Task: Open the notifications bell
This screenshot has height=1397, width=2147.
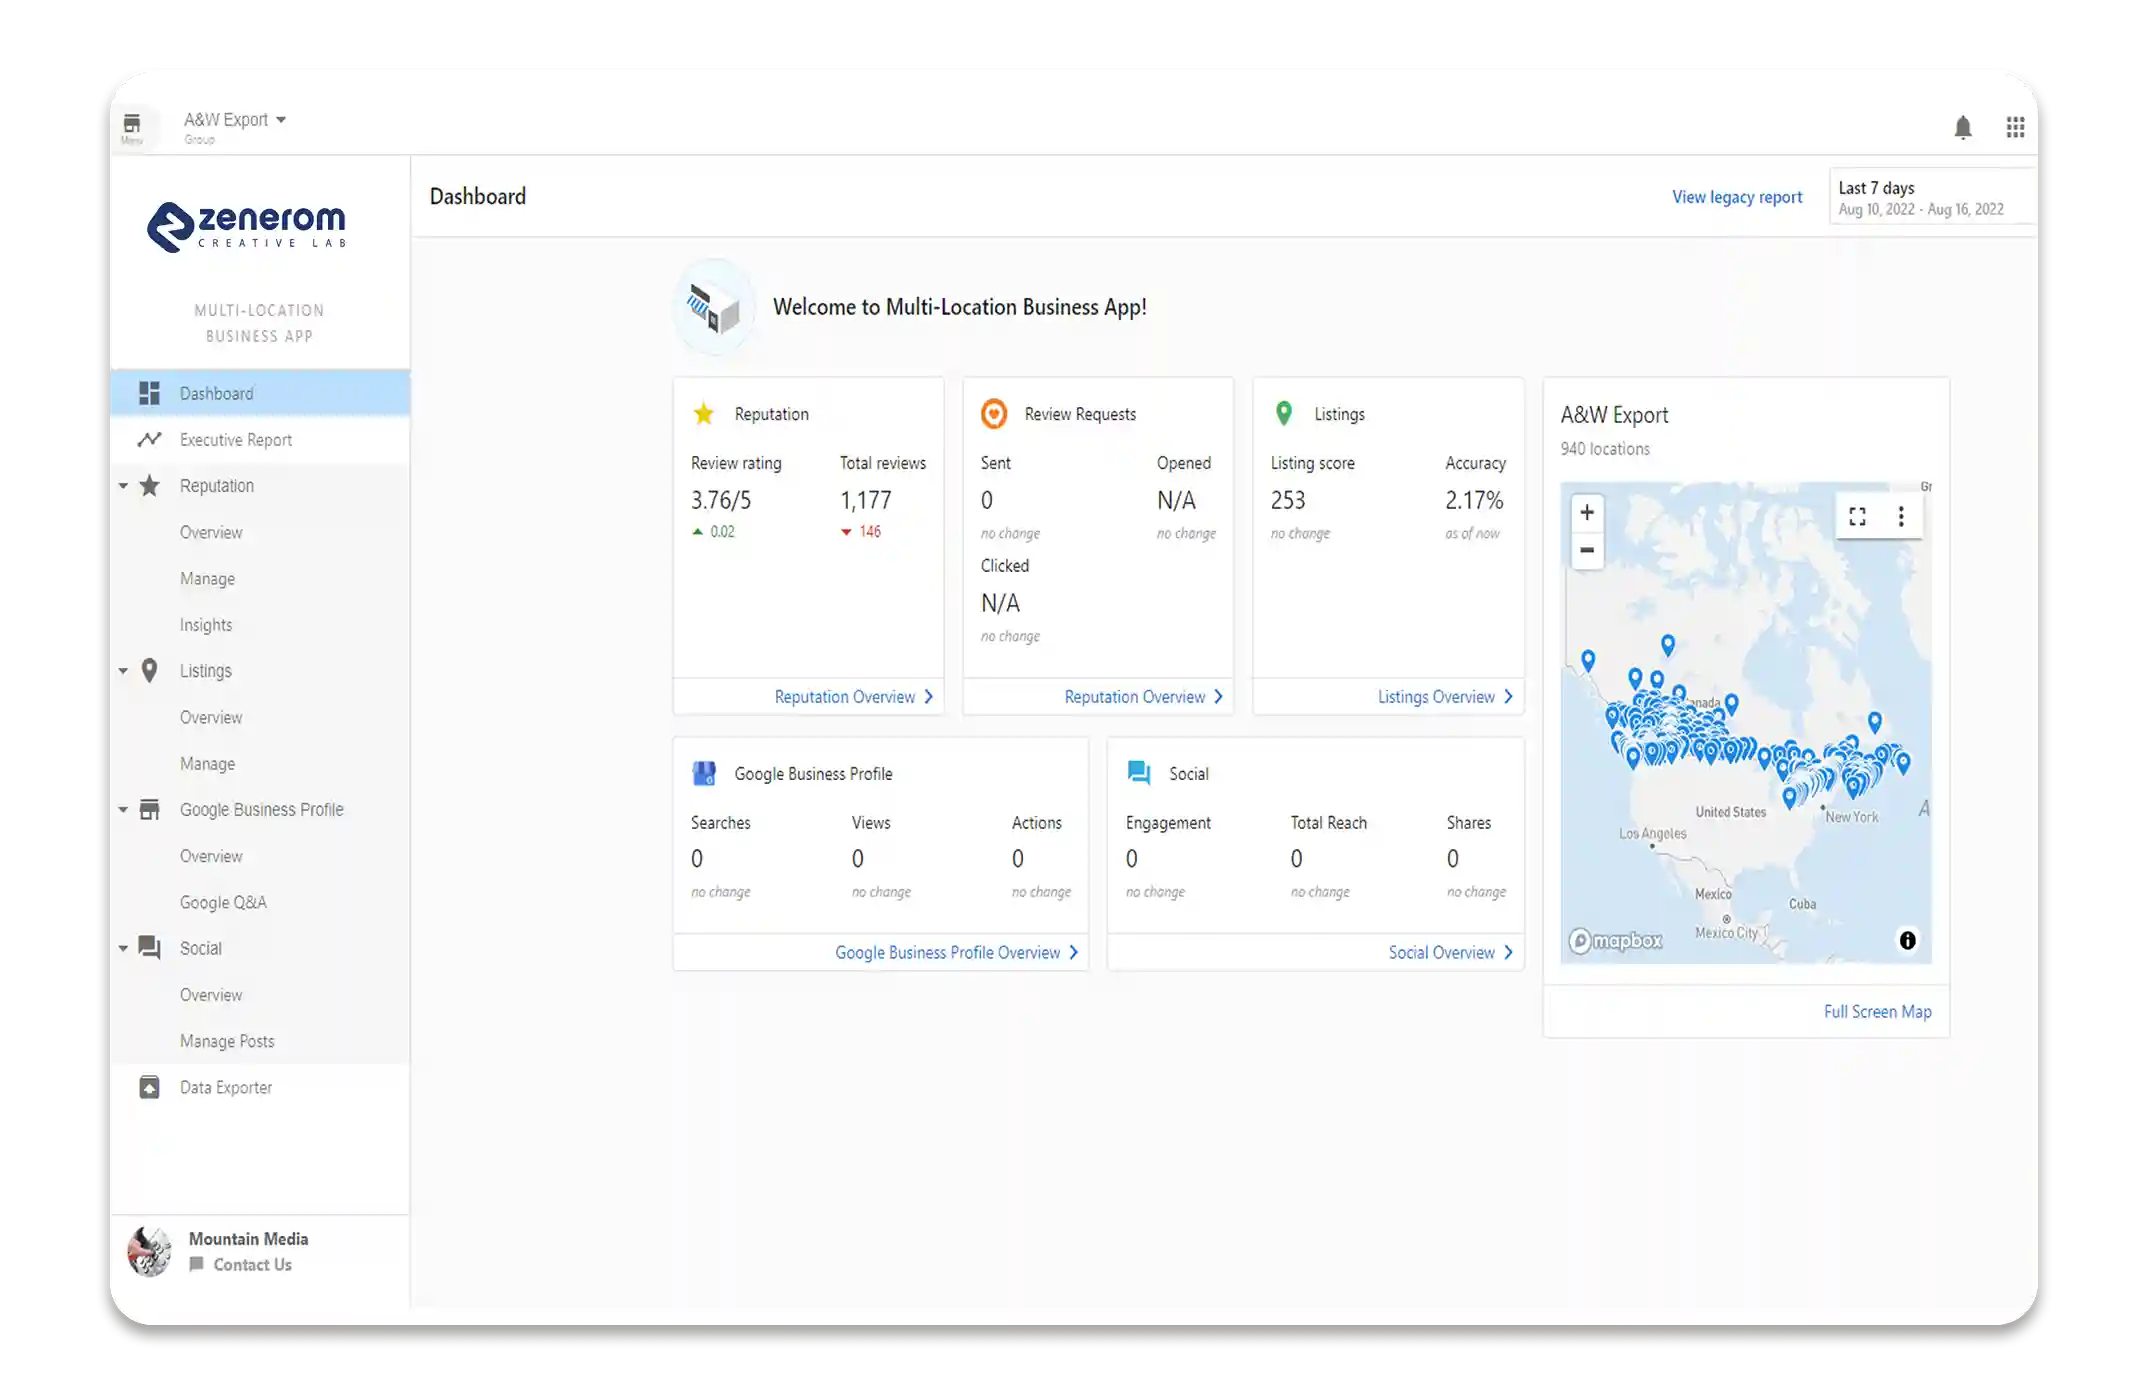Action: point(1963,127)
